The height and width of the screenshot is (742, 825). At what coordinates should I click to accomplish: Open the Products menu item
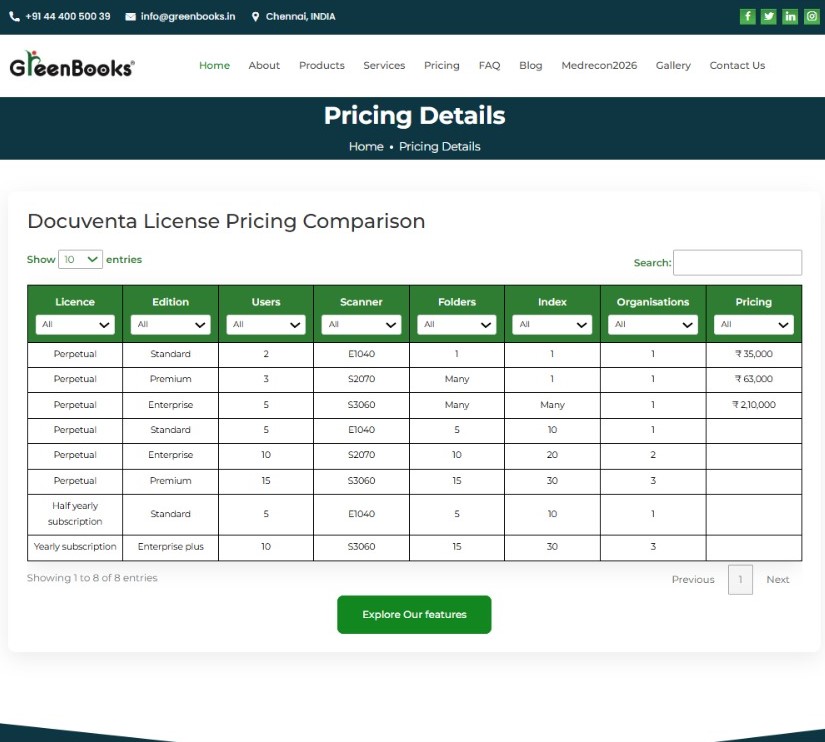(x=321, y=66)
